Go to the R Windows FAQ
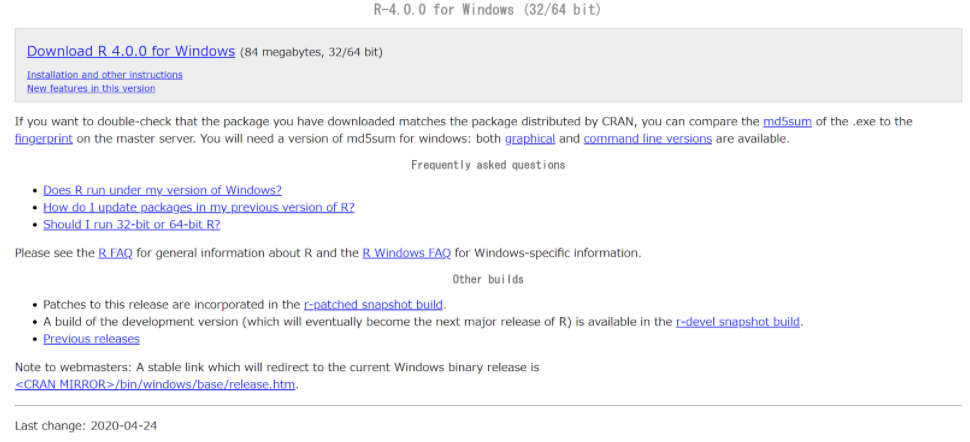The image size is (970, 442). pos(406,253)
